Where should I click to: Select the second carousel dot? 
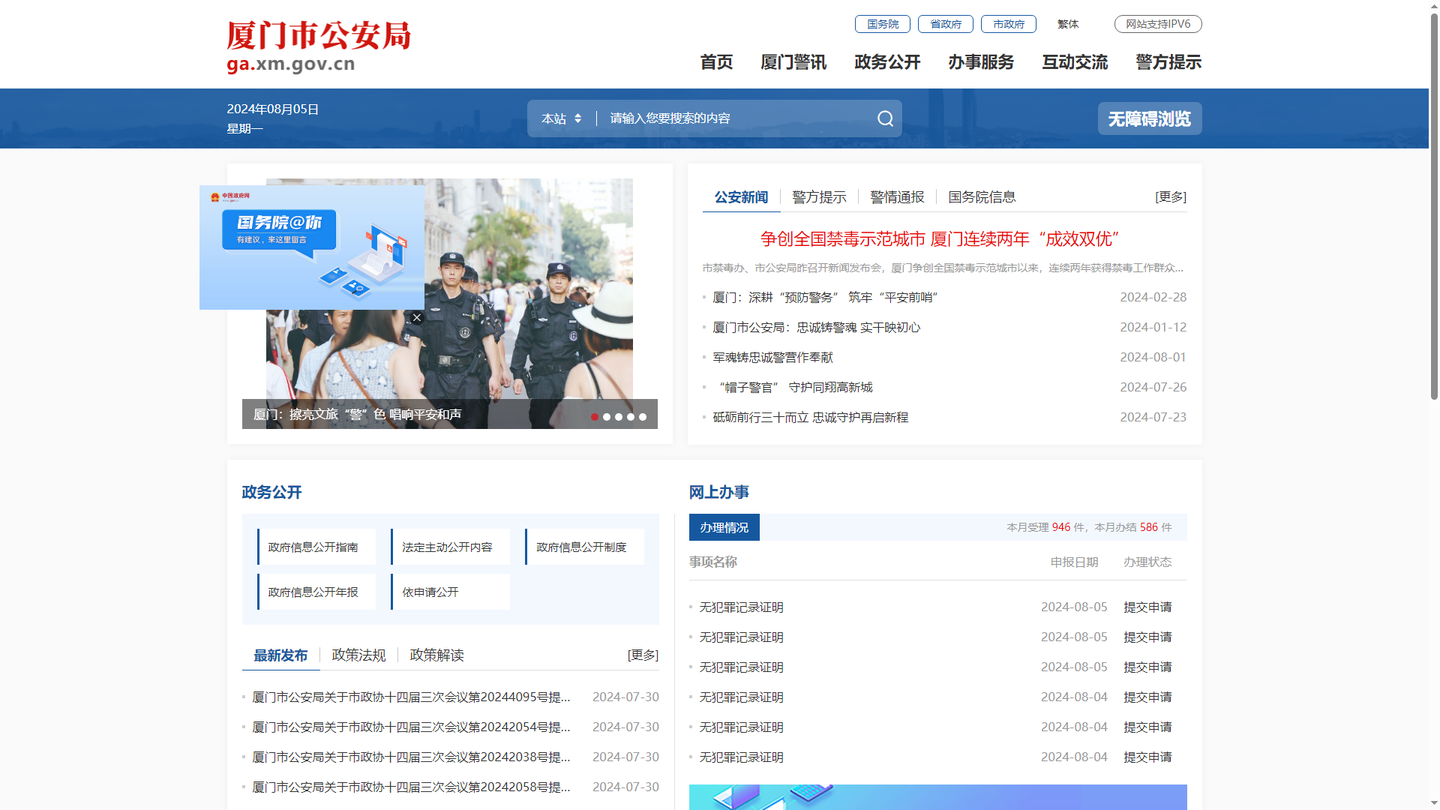pos(607,417)
